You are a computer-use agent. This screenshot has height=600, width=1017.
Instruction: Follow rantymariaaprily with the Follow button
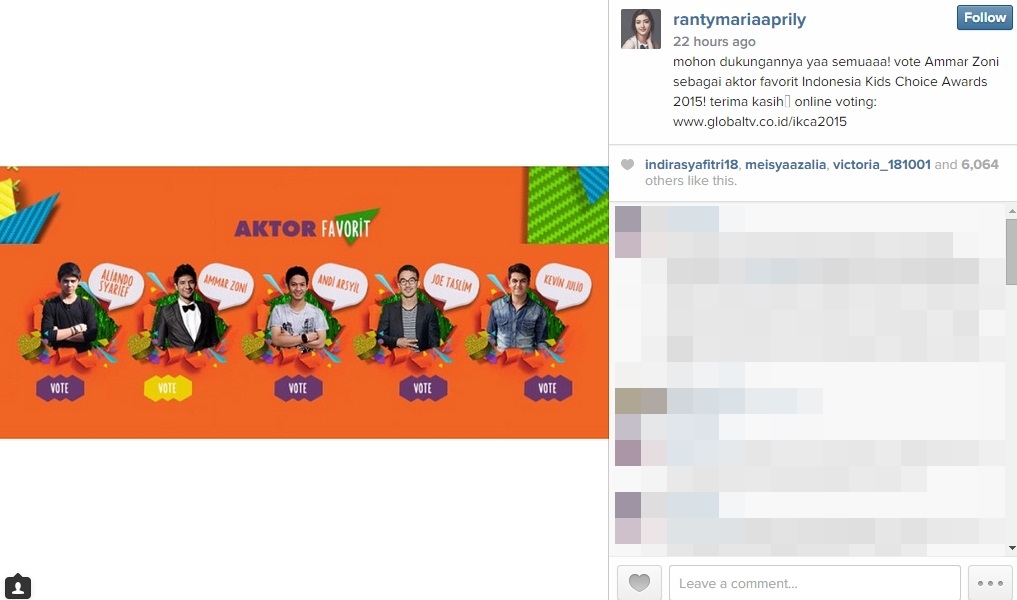984,18
